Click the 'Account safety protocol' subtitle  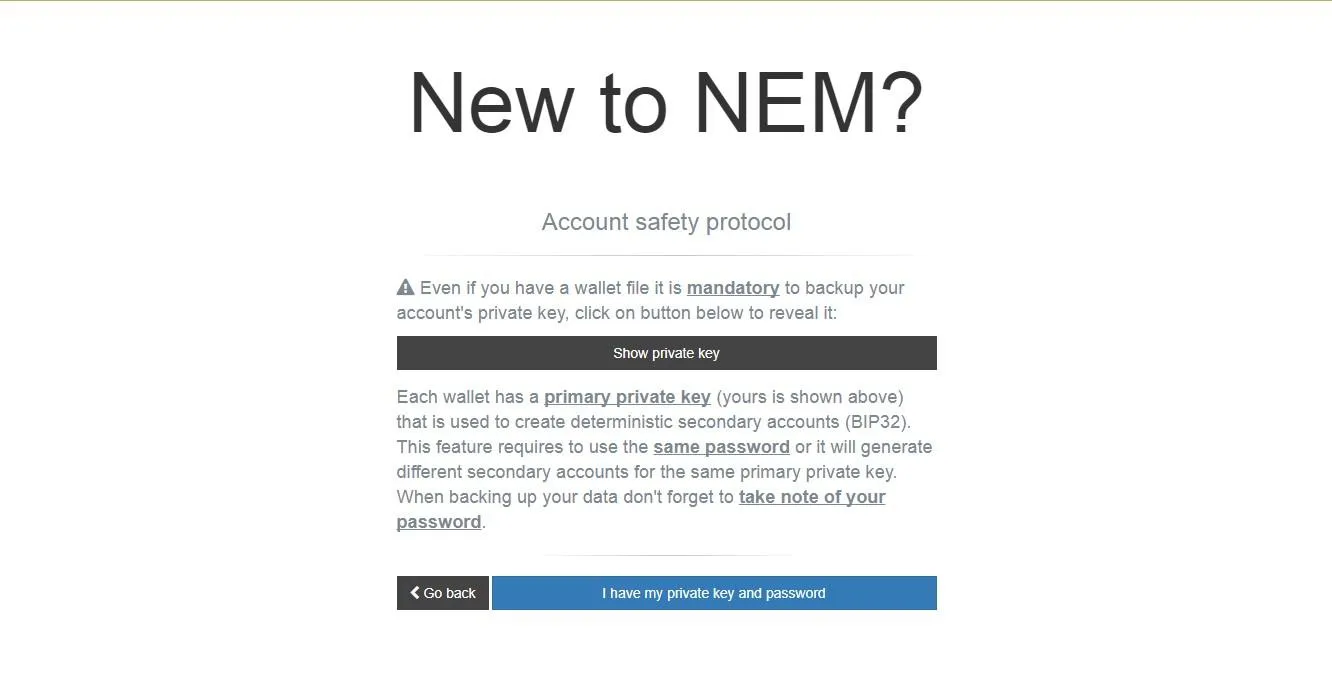coord(666,221)
